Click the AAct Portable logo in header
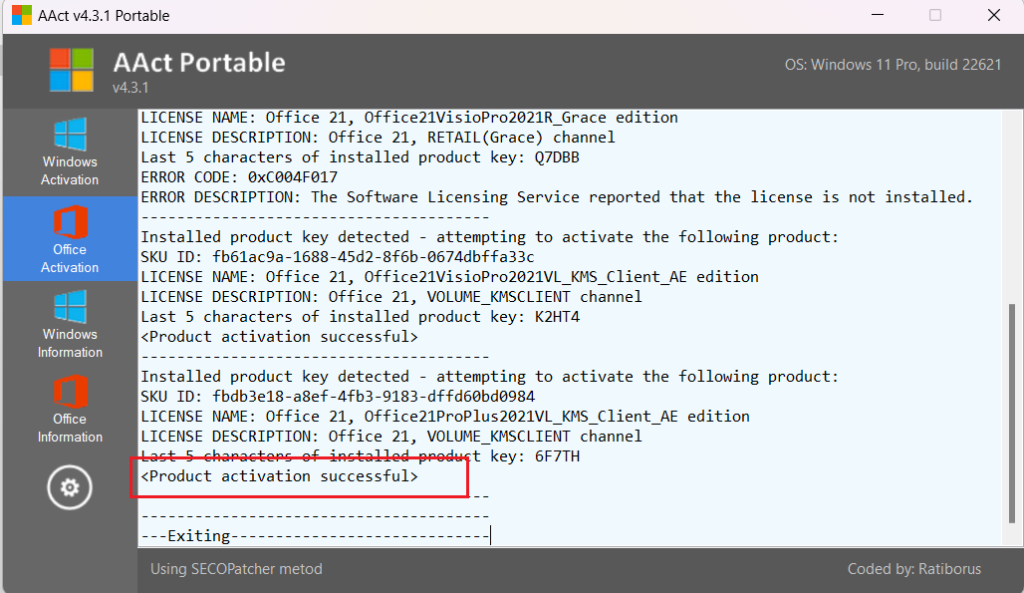Image resolution: width=1024 pixels, height=593 pixels. pos(72,70)
